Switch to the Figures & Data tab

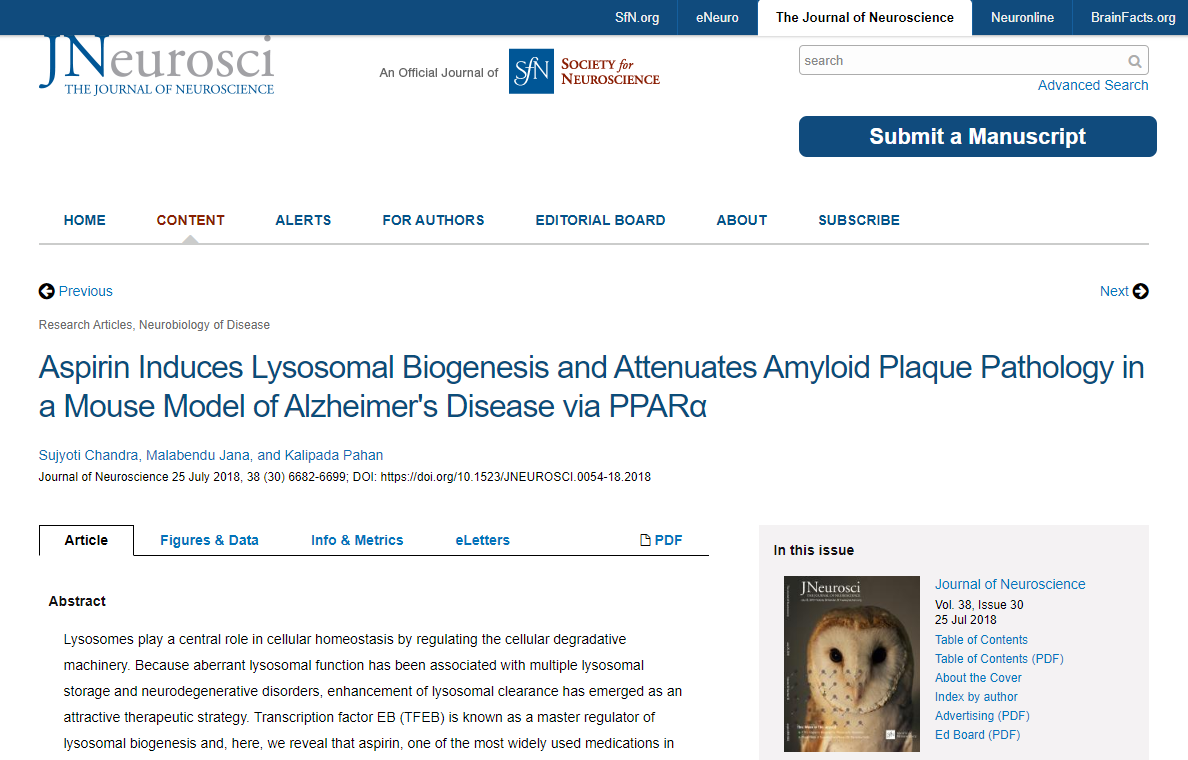(x=209, y=540)
